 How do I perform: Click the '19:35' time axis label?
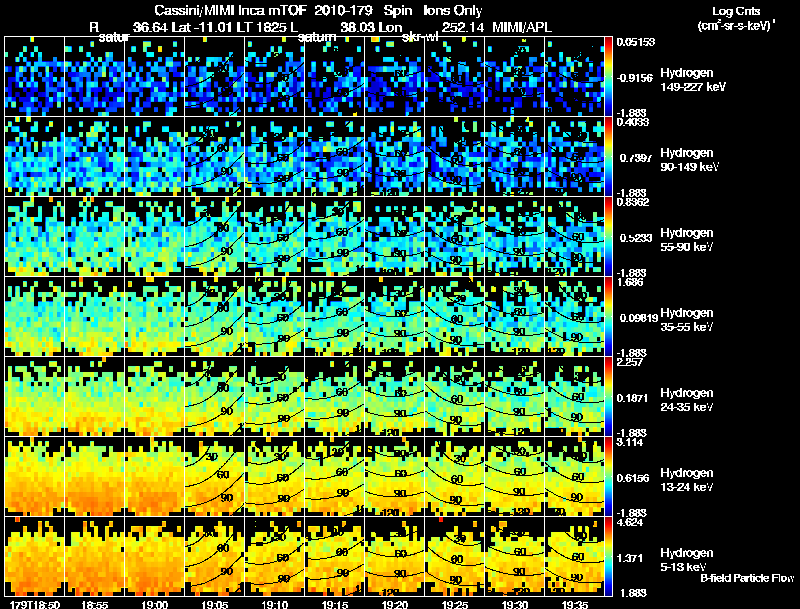point(574,604)
